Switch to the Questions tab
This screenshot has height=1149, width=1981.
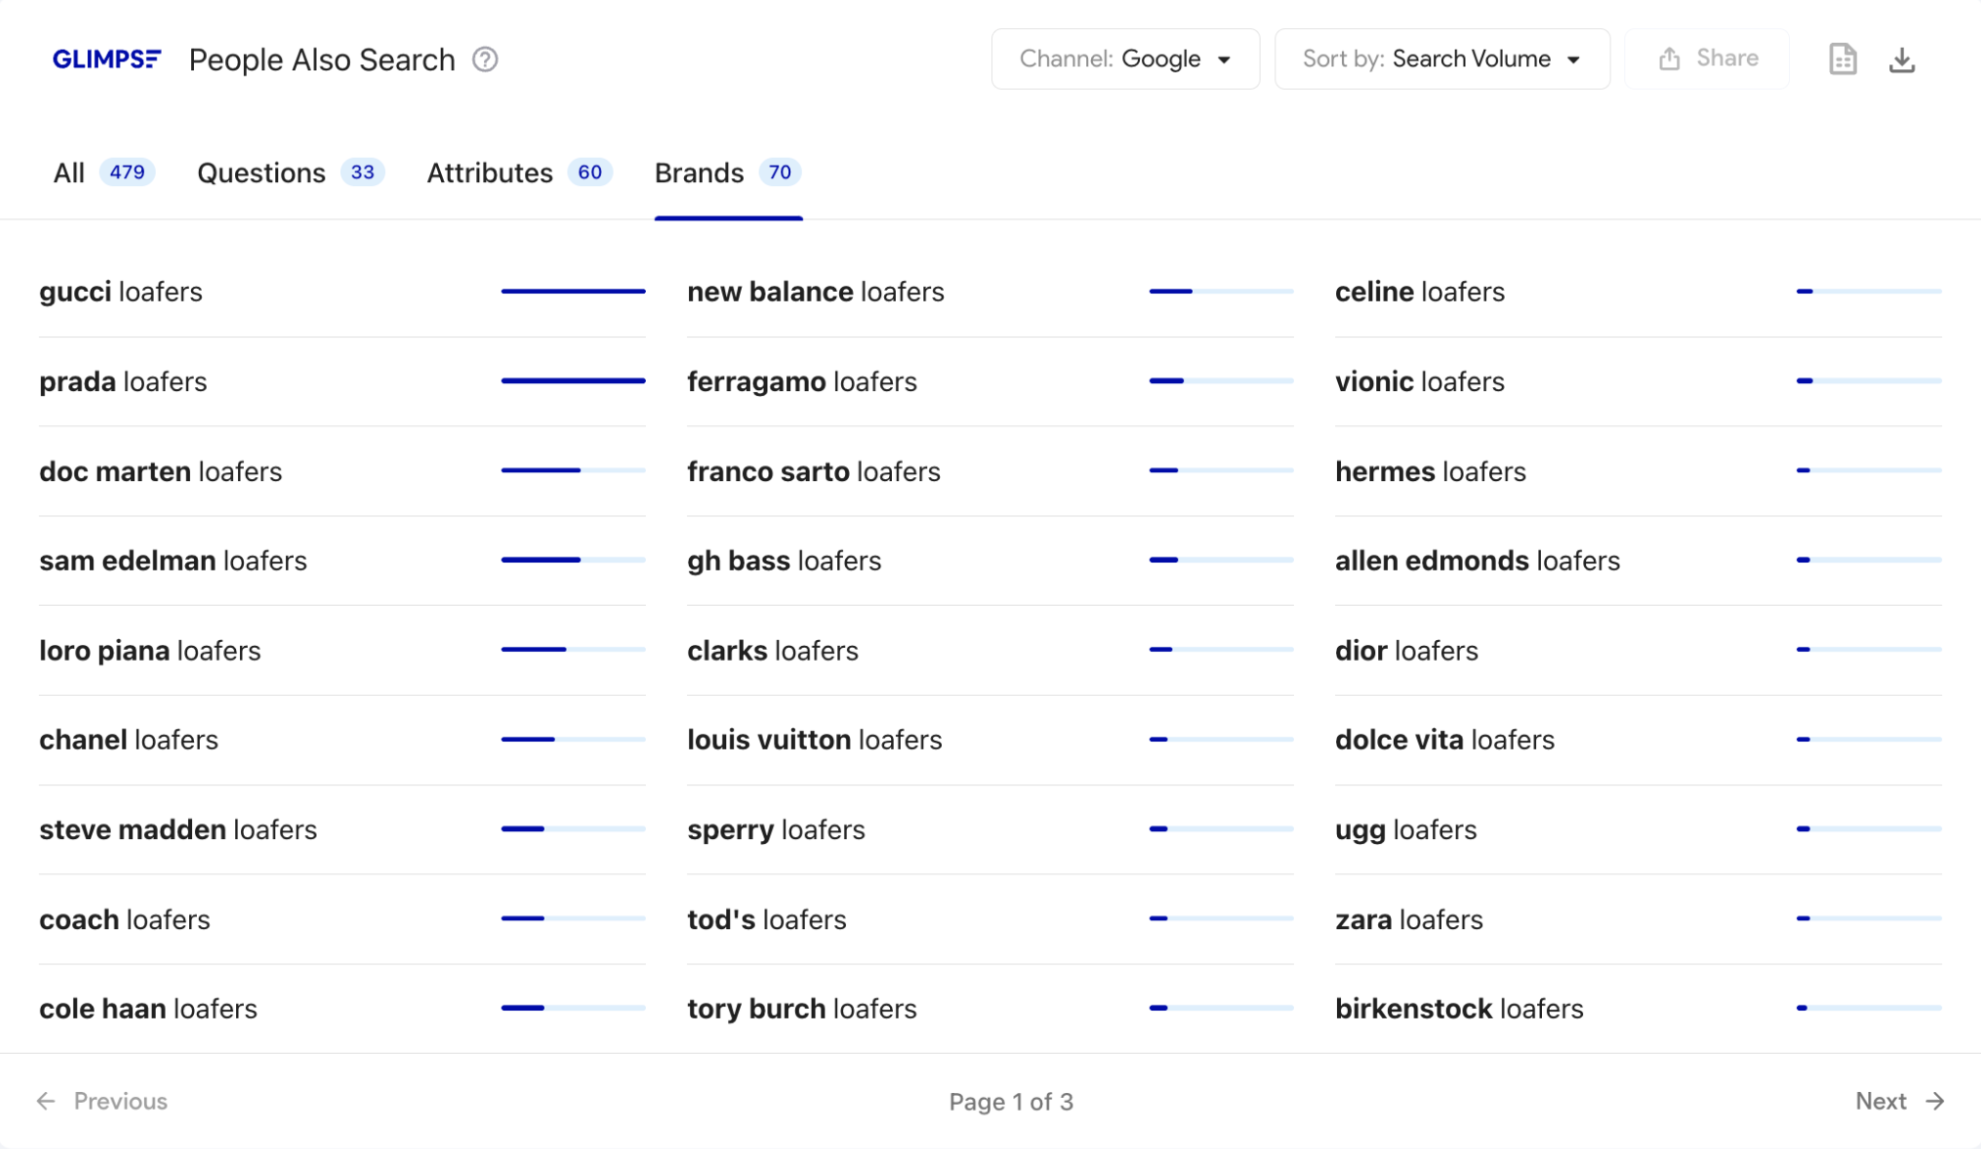[290, 172]
